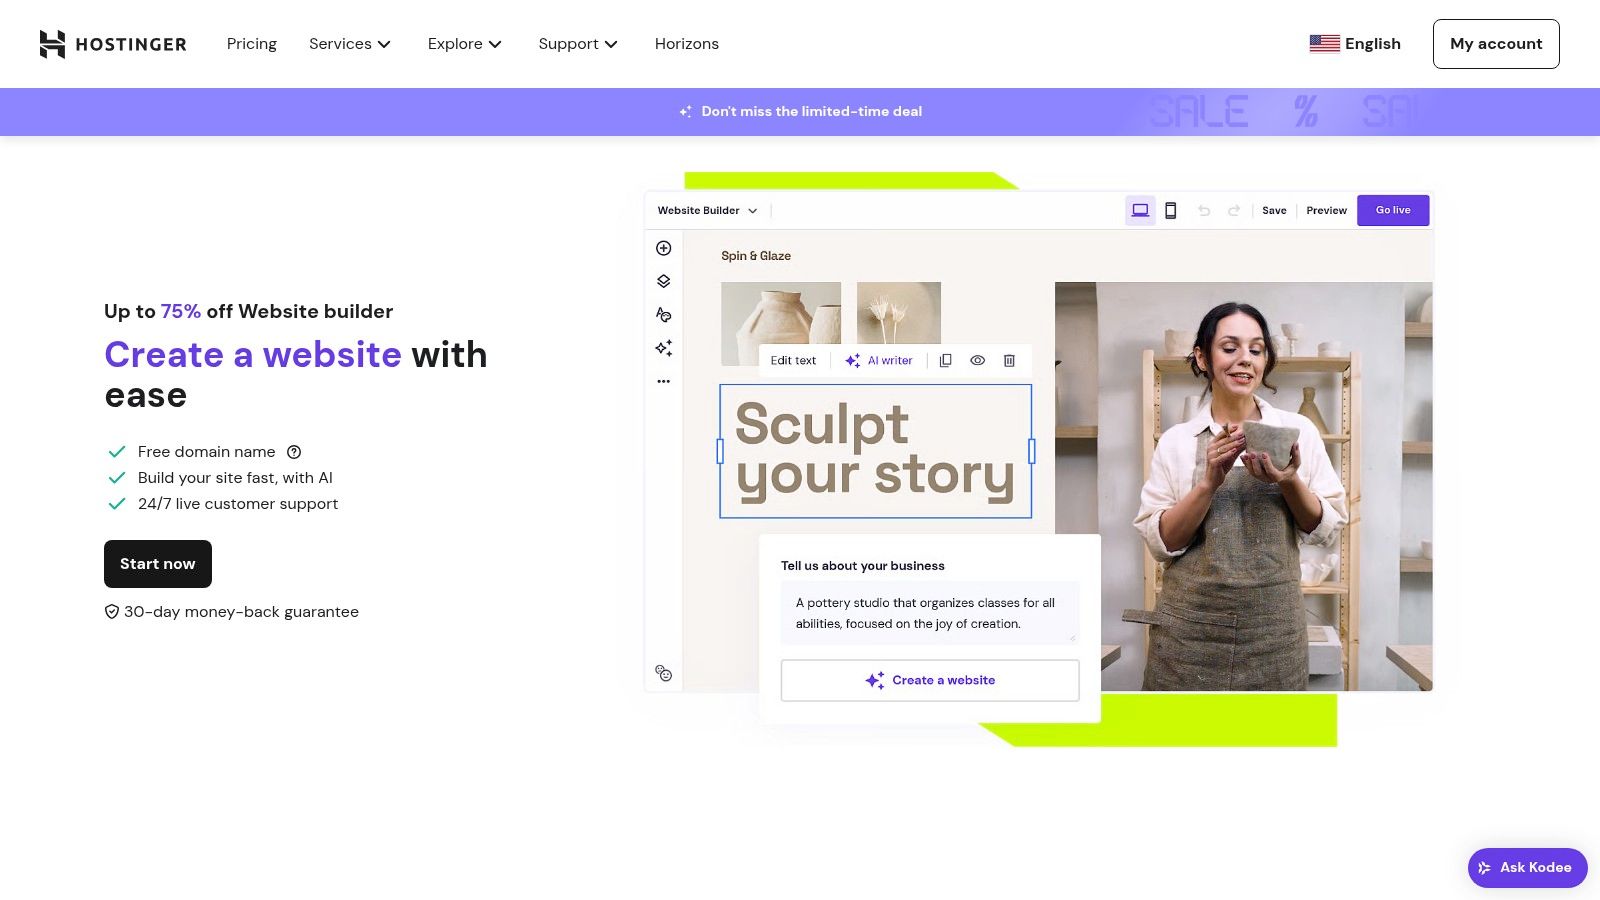This screenshot has width=1600, height=900.
Task: Click the feedback smiley icon in builder sidebar
Action: point(663,673)
